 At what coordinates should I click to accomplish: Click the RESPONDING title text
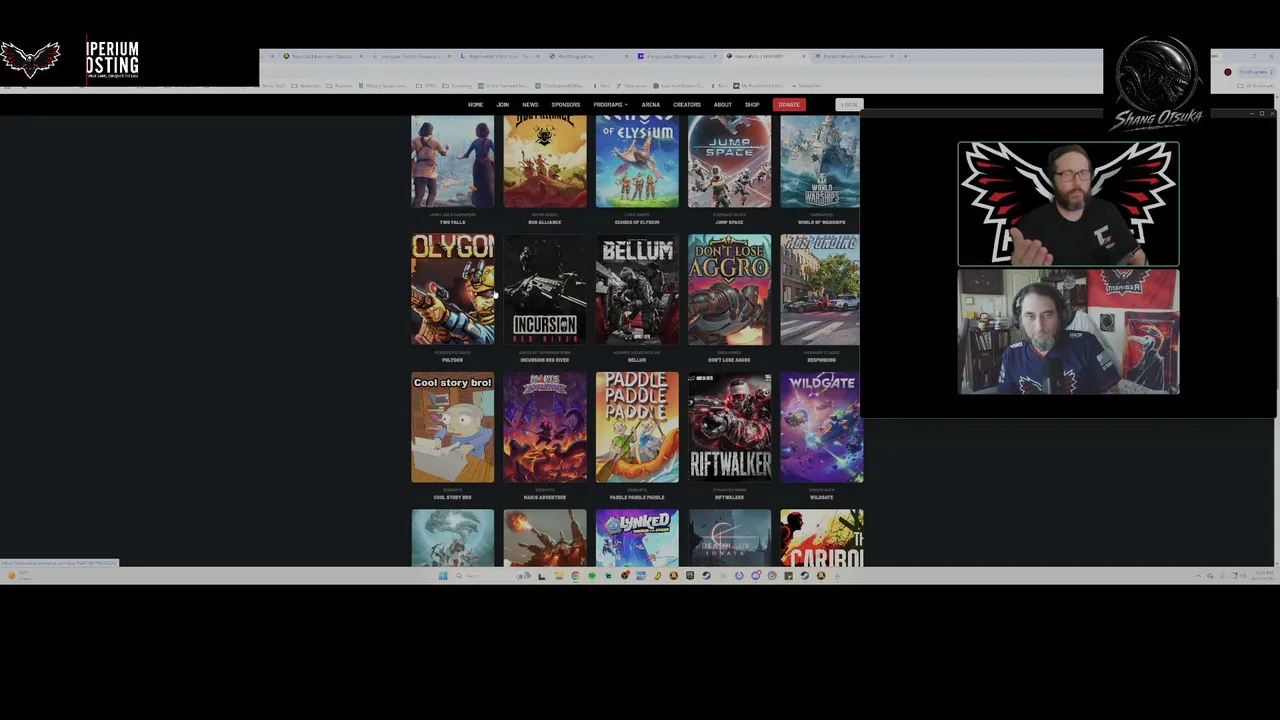tap(821, 360)
